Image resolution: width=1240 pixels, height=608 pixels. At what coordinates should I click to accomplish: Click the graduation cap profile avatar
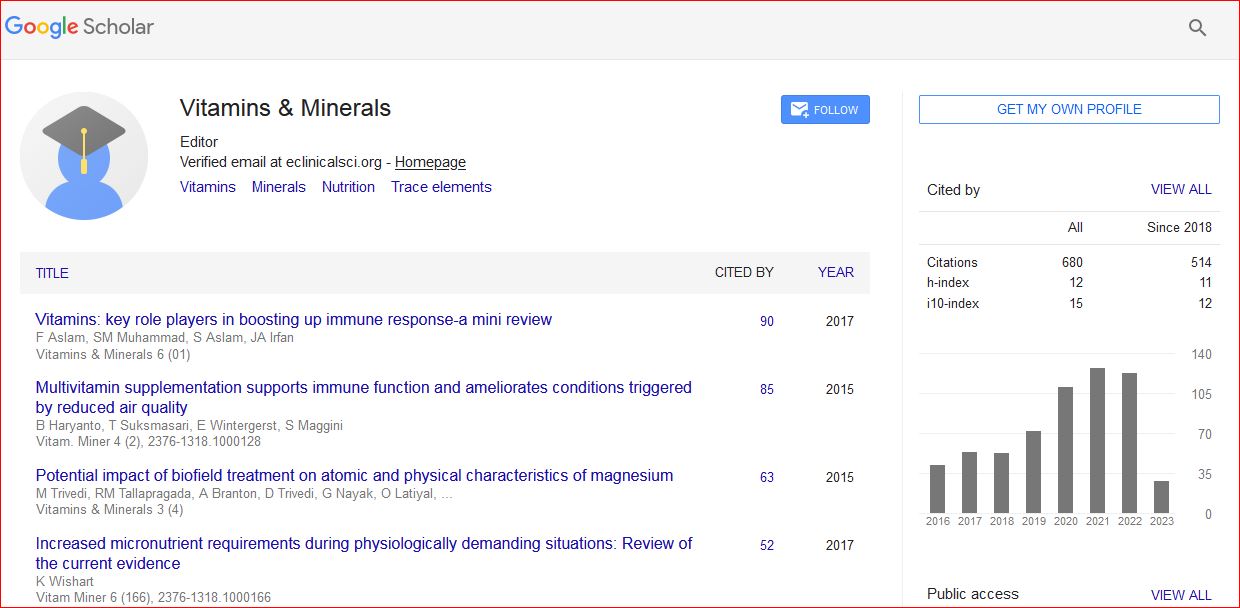click(x=84, y=156)
